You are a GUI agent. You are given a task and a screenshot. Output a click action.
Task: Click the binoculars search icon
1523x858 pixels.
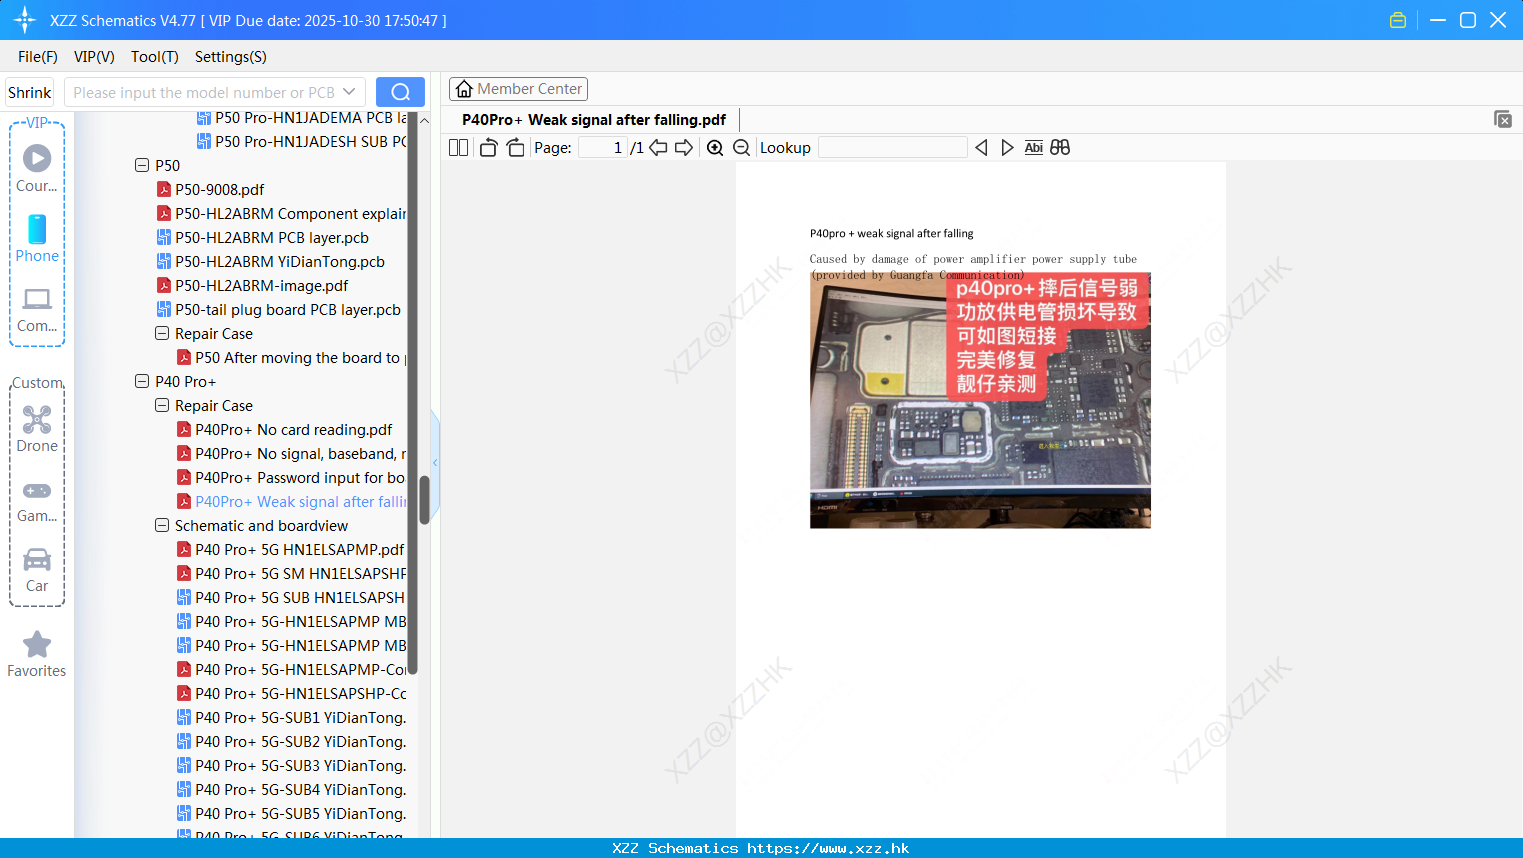[x=1060, y=147]
